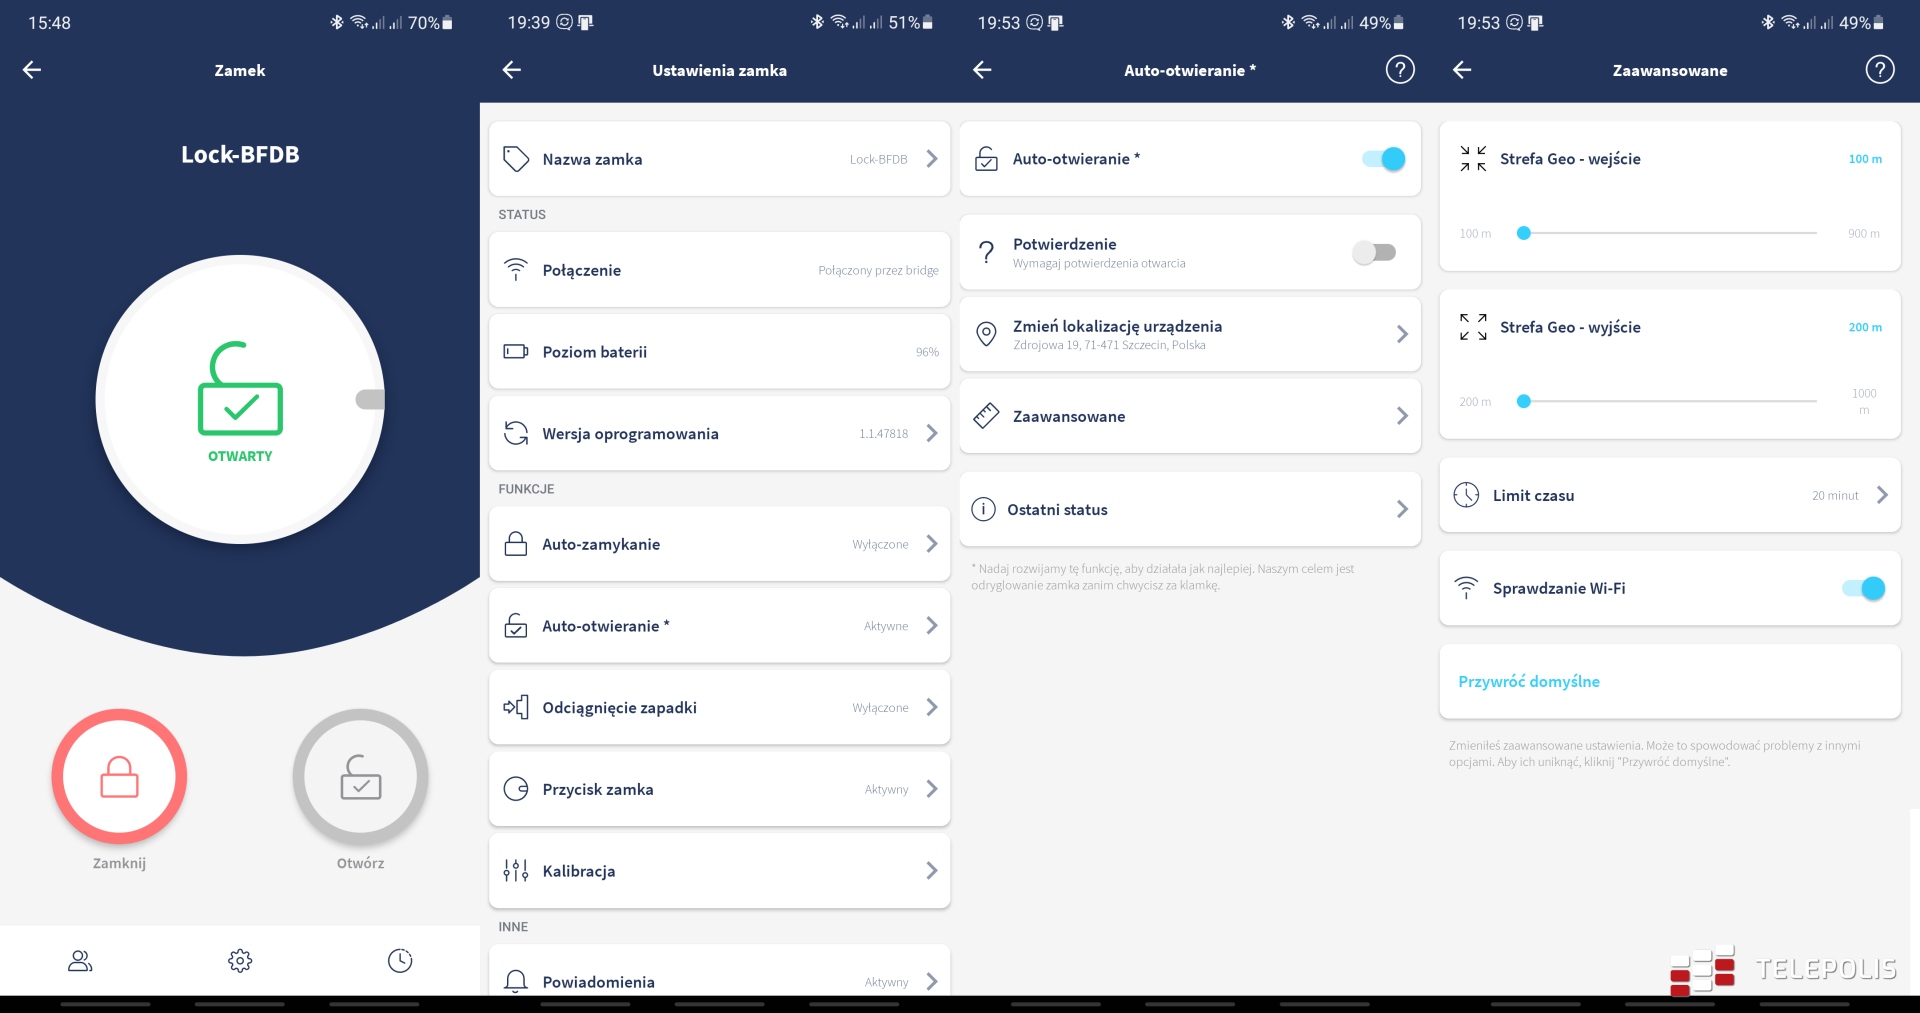Click help icon on Zaawansowane screen
This screenshot has height=1013, width=1920.
coord(1880,70)
